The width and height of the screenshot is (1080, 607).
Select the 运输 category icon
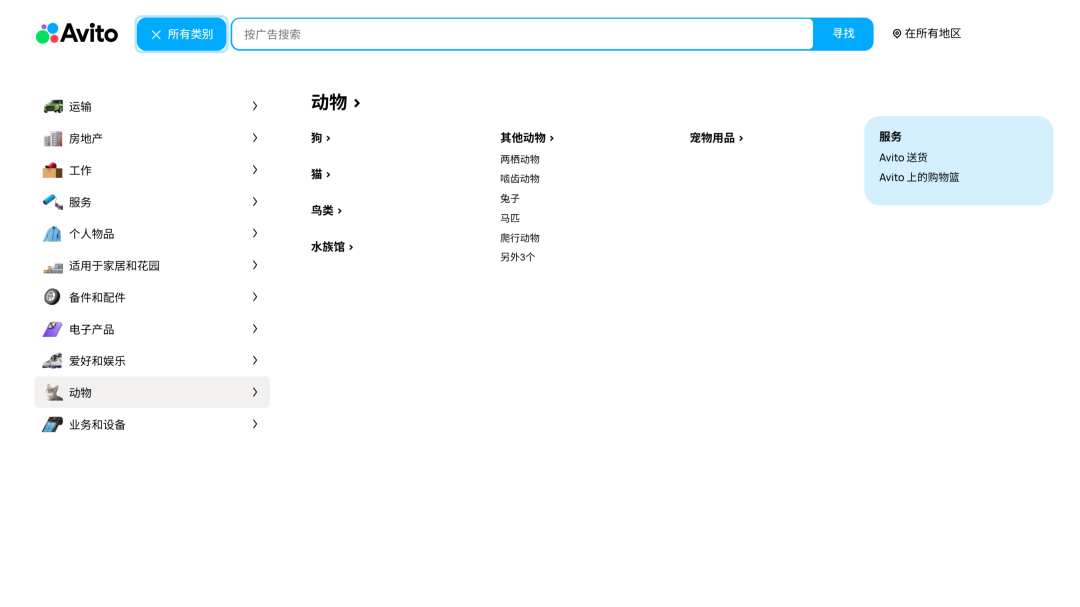tap(52, 106)
